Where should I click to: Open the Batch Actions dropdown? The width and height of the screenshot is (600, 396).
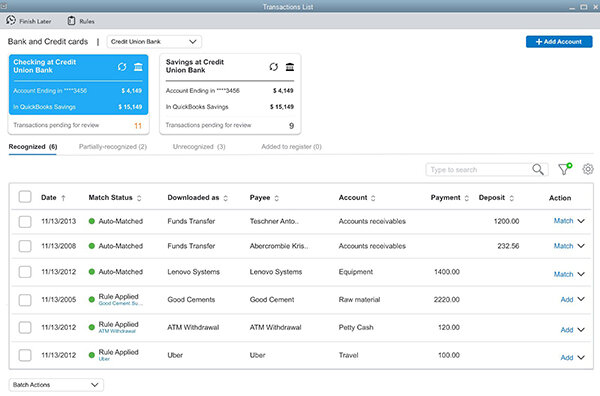pos(56,385)
